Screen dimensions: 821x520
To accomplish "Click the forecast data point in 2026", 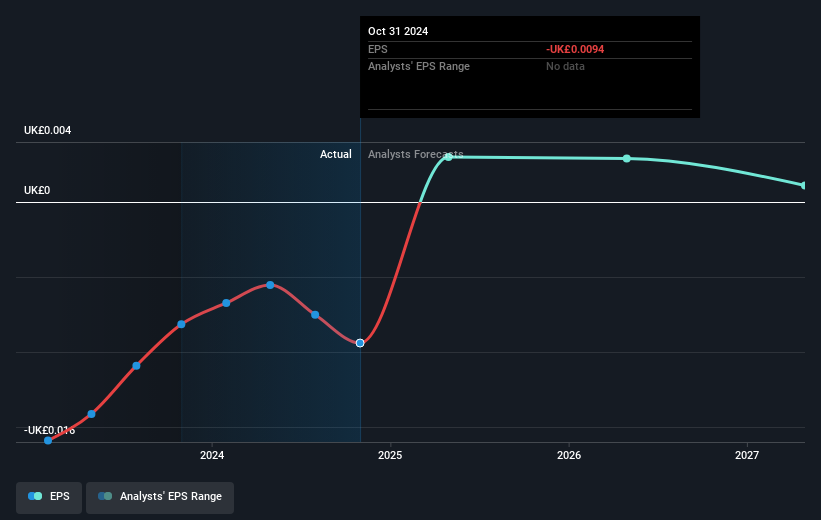I will [627, 158].
